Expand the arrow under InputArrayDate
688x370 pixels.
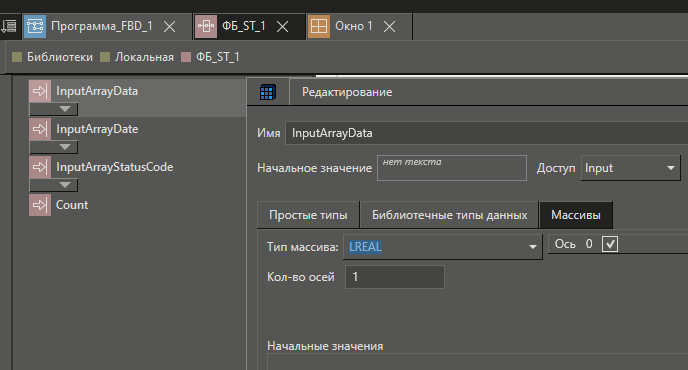click(x=54, y=147)
